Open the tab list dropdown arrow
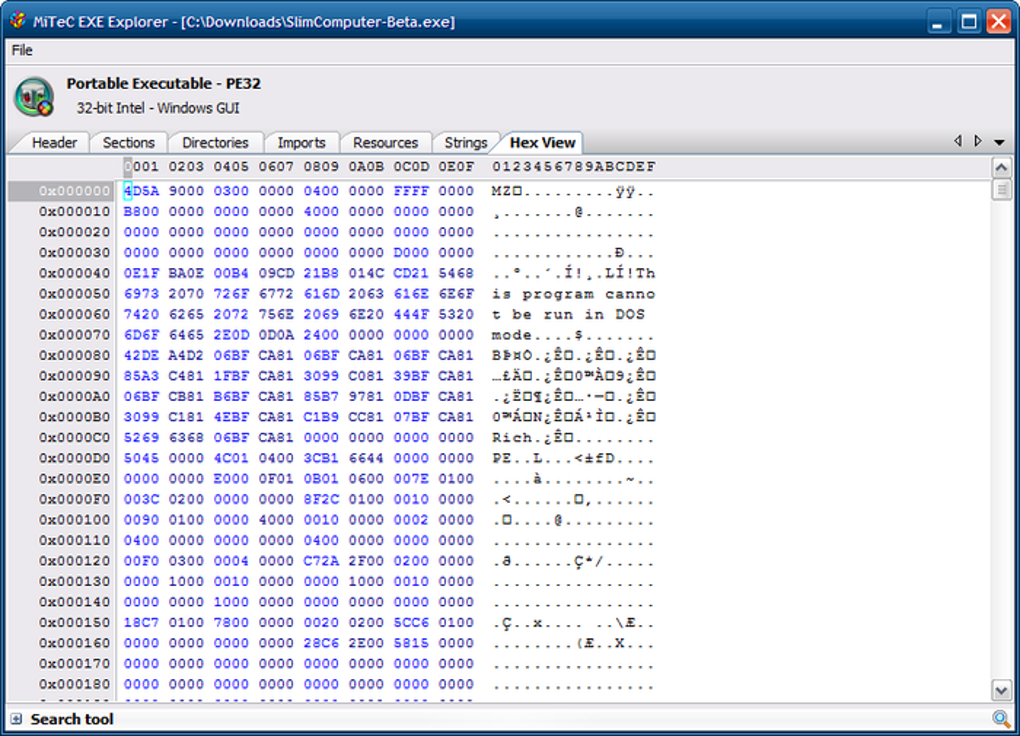 1000,142
